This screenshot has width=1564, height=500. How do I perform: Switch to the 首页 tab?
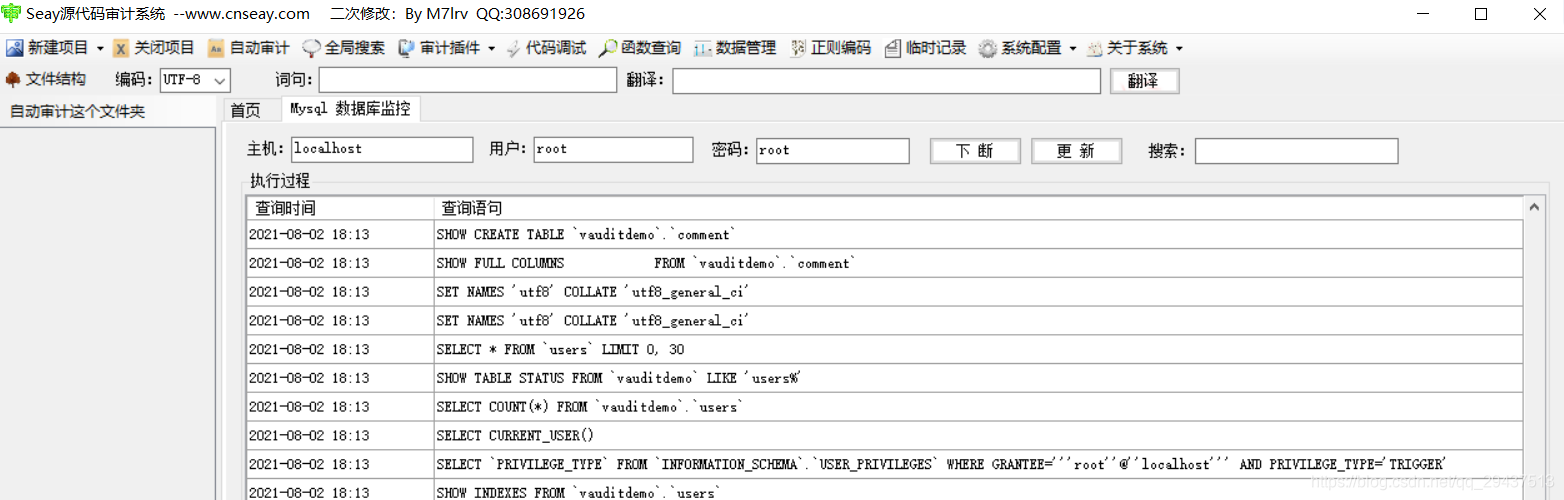coord(246,110)
